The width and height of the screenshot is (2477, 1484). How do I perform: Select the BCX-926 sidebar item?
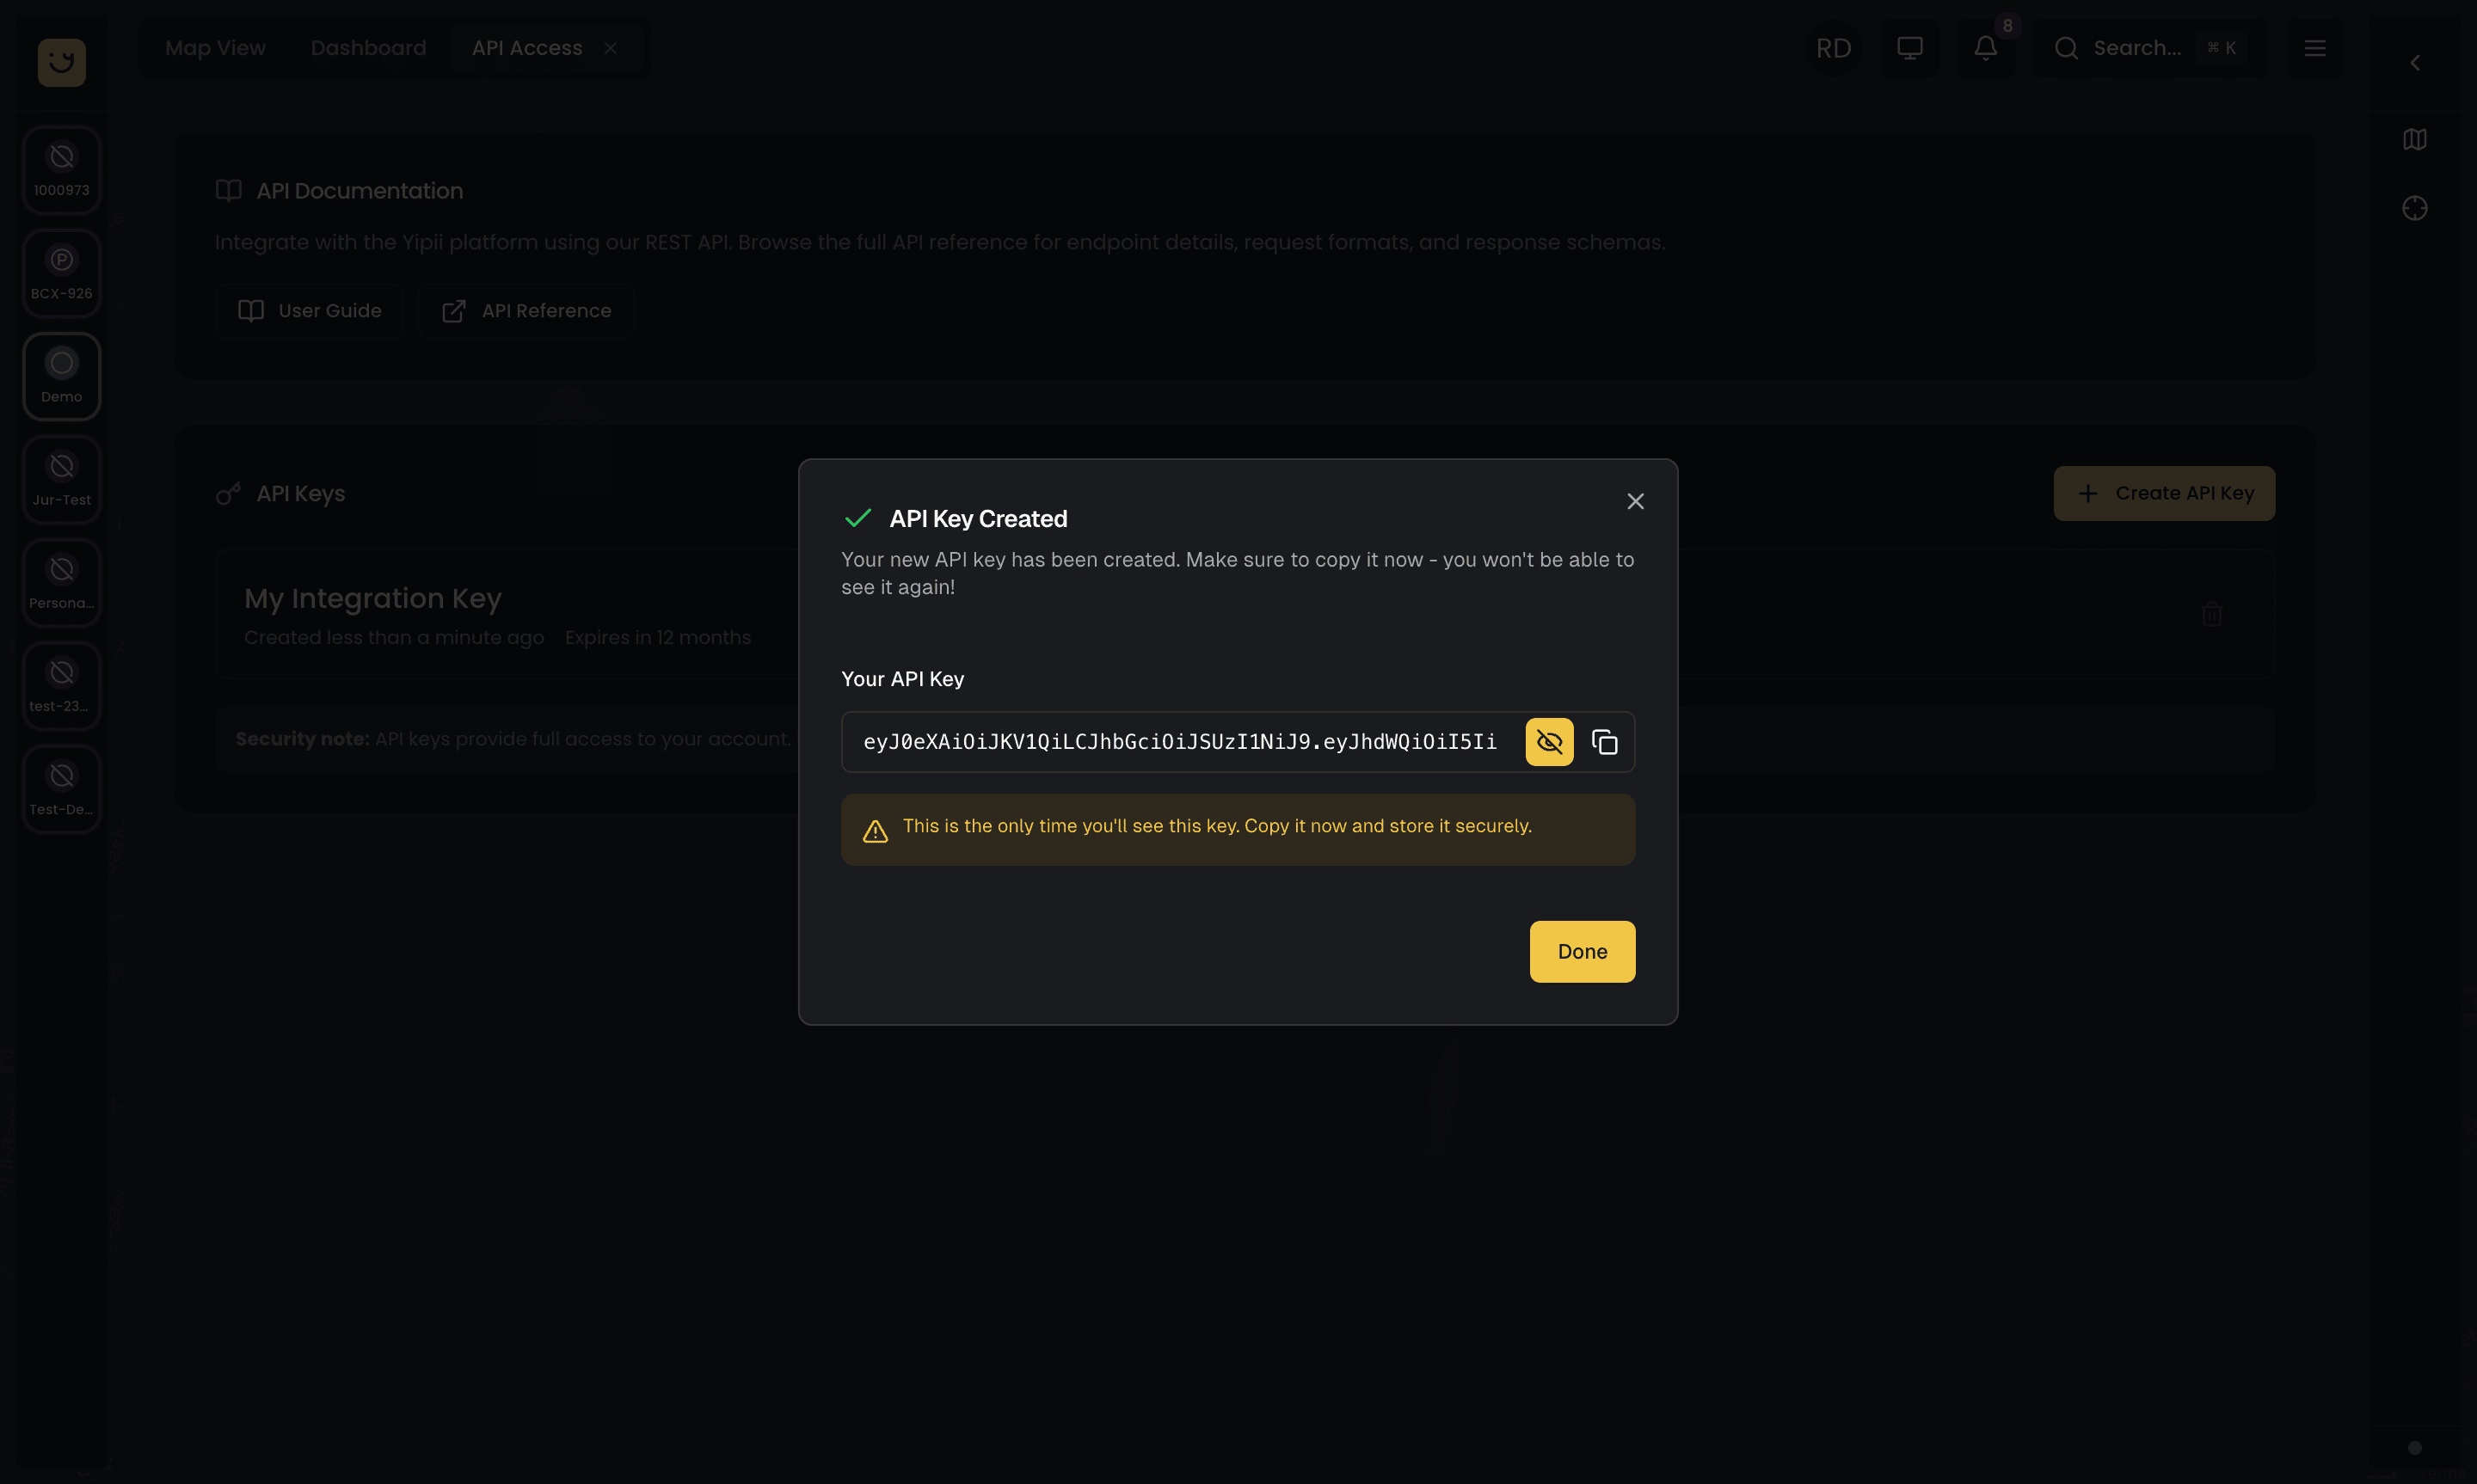[62, 273]
